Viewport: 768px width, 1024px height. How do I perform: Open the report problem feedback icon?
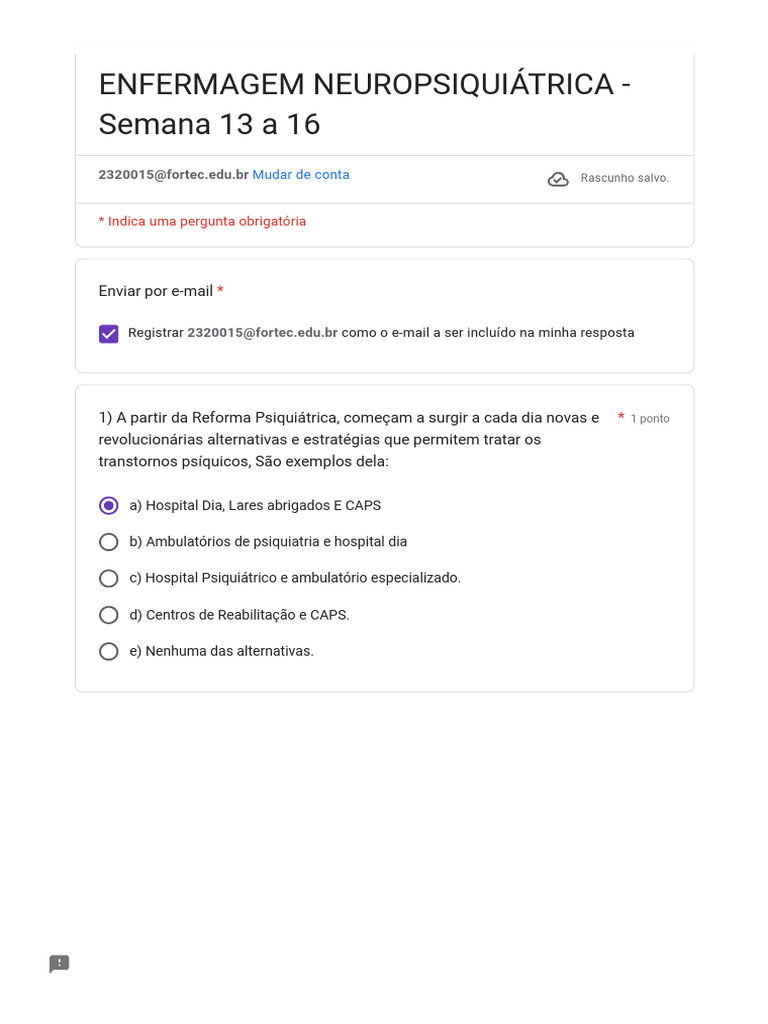(60, 964)
